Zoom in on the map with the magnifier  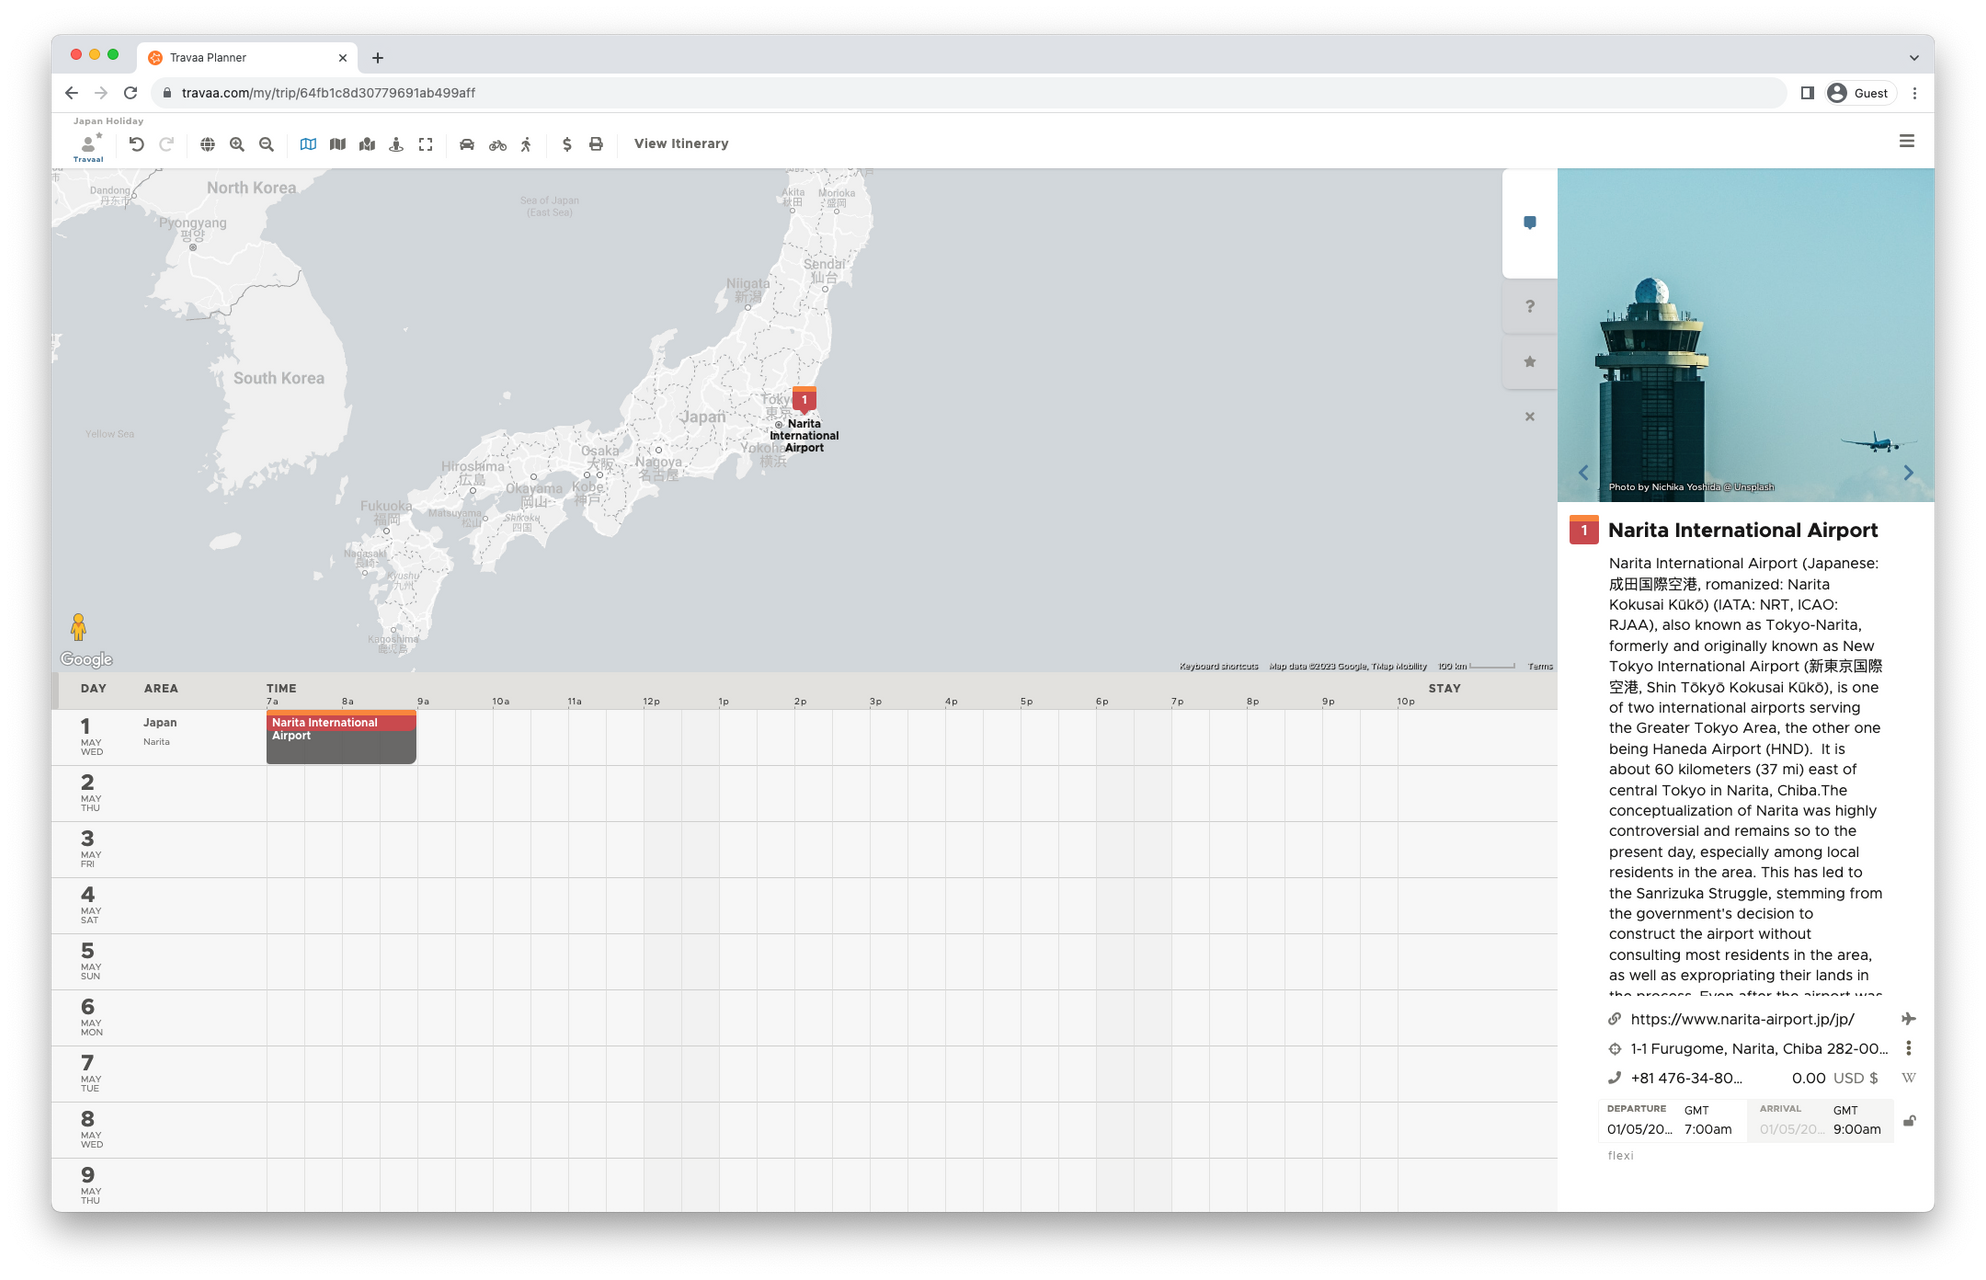tap(237, 144)
